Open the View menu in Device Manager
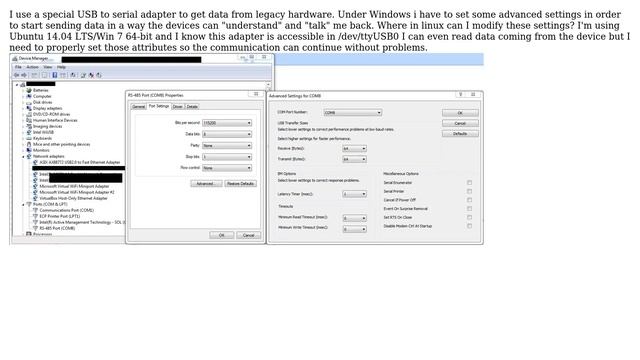Viewport: 640px width, 360px height. coord(48,67)
